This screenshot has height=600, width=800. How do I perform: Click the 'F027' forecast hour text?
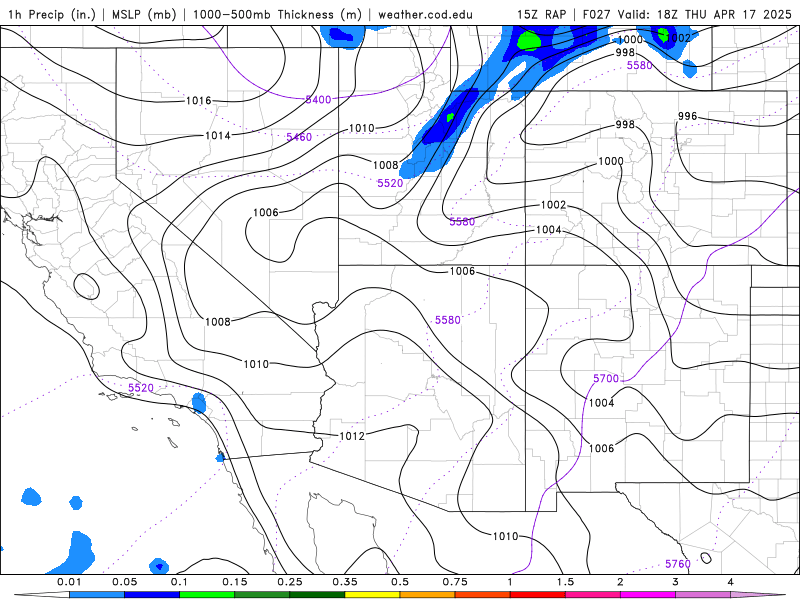(596, 14)
